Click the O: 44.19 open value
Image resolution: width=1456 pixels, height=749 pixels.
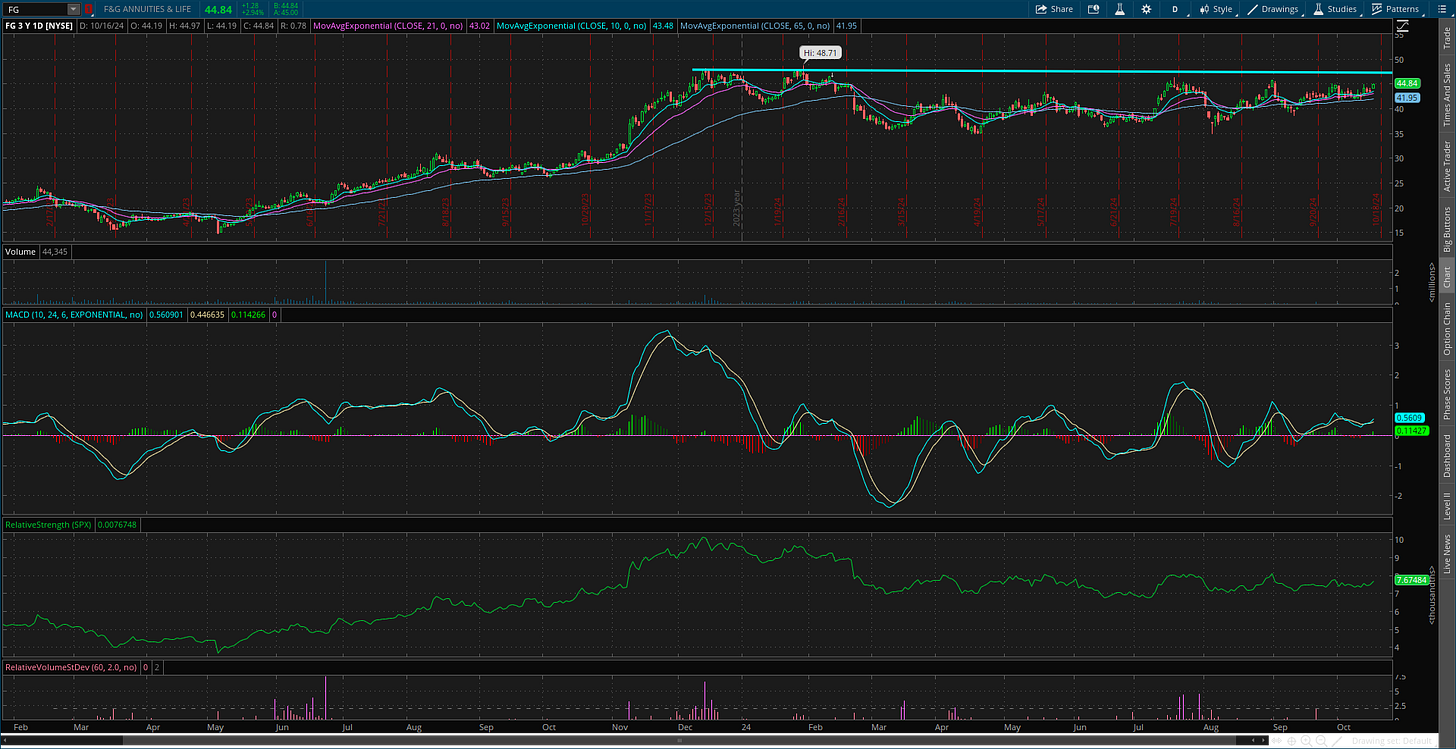tap(146, 26)
